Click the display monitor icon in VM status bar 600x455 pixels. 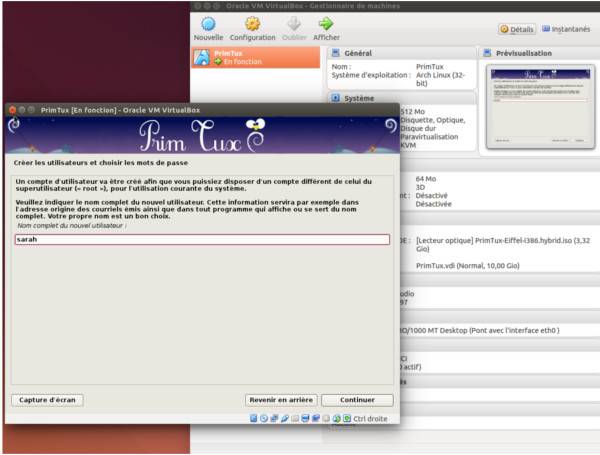click(305, 418)
